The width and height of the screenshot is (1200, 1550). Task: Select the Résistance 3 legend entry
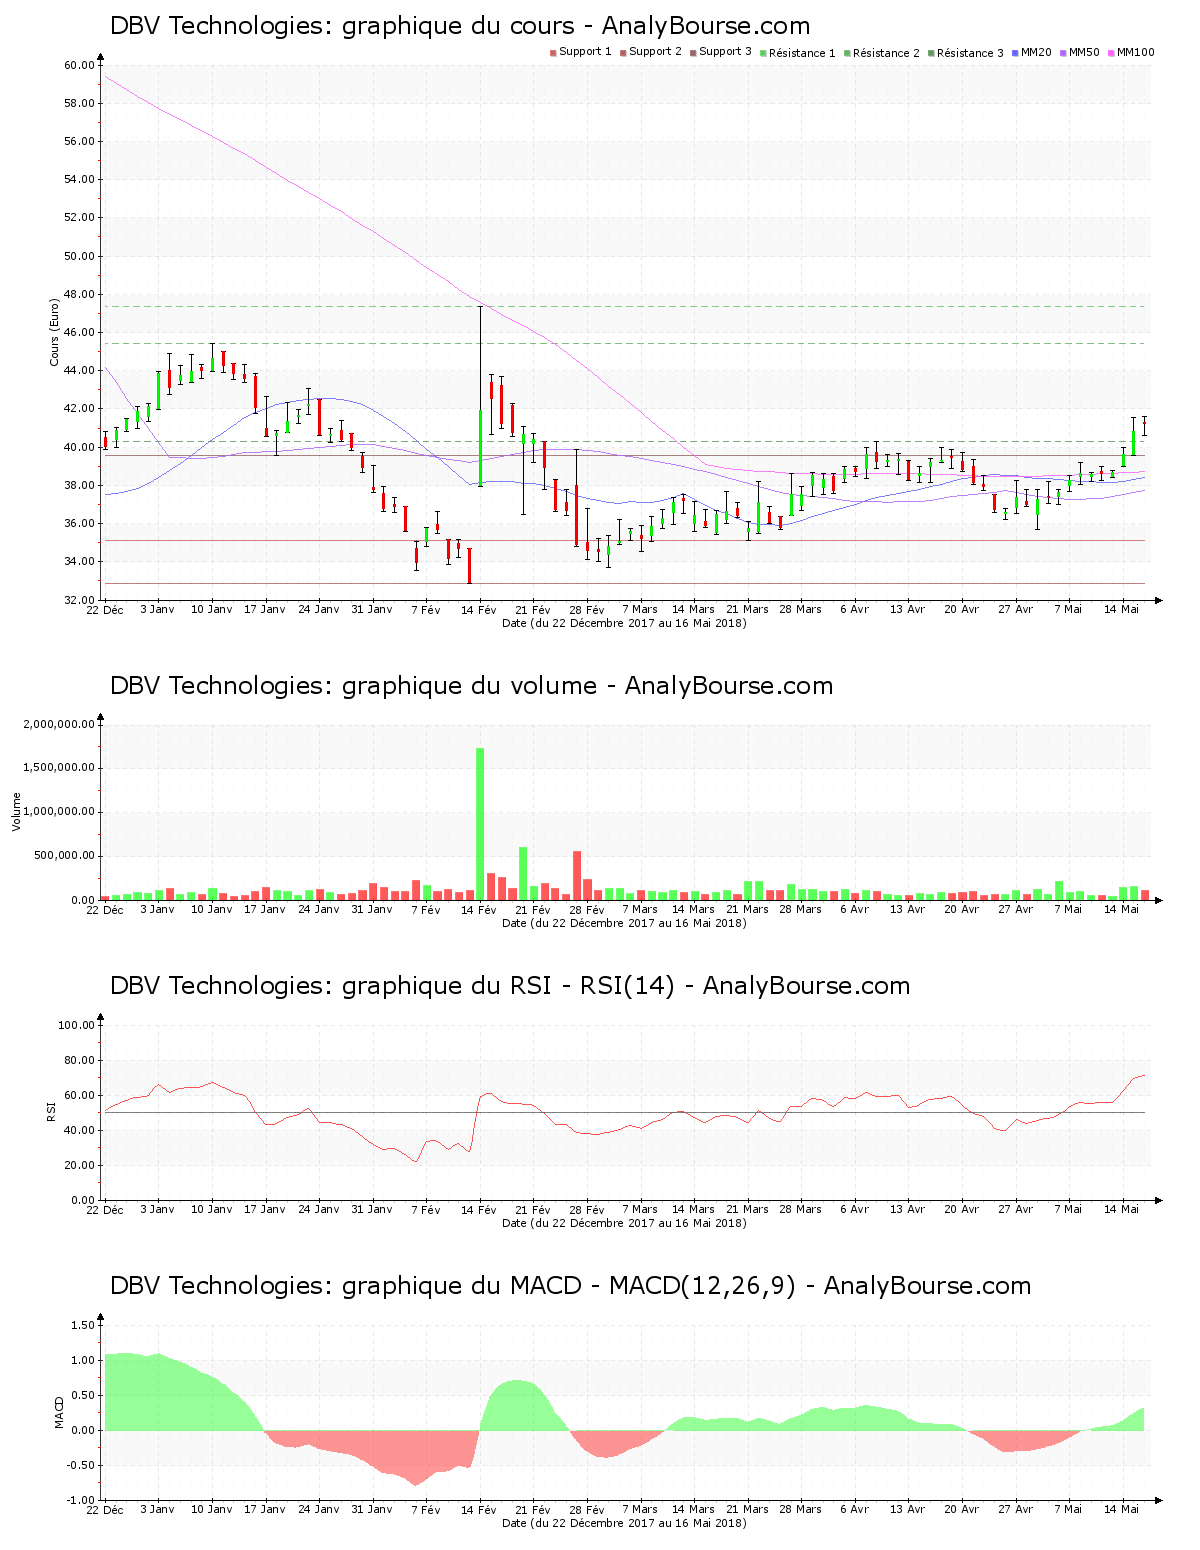point(965,53)
